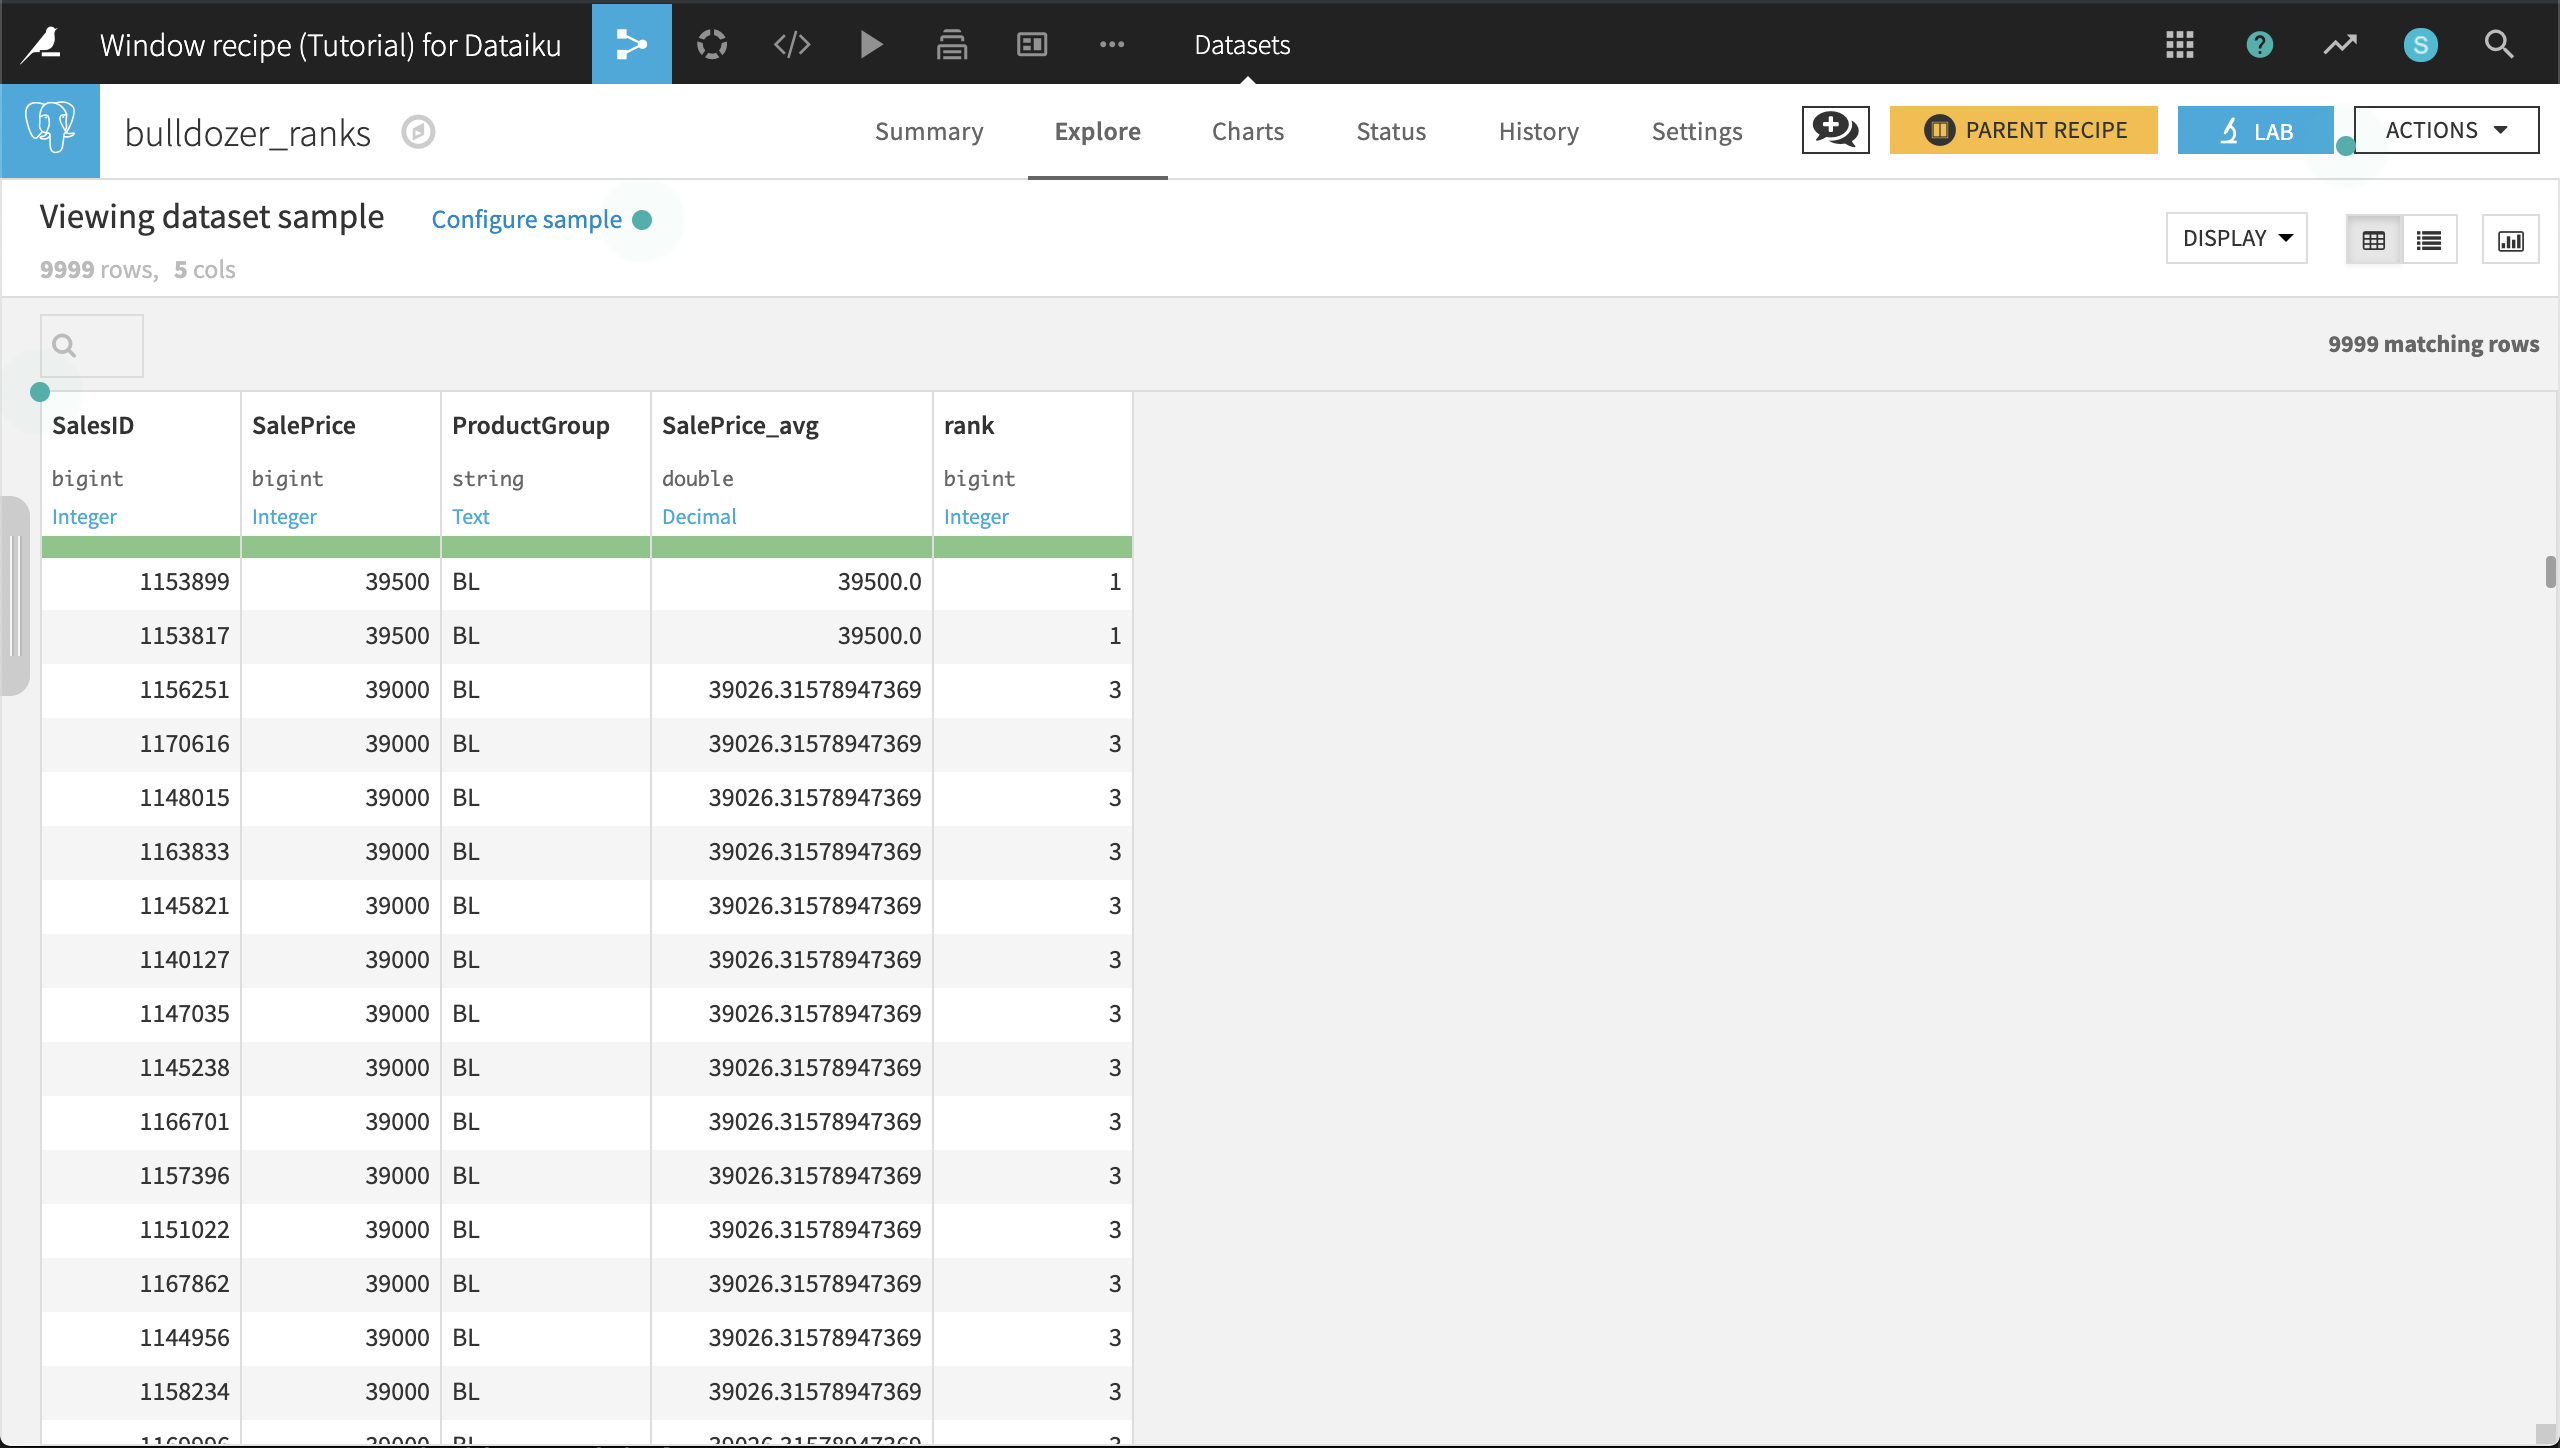Click the Text meaning under ProductGroup
Image resolution: width=2560 pixels, height=1448 pixels.
coord(470,517)
